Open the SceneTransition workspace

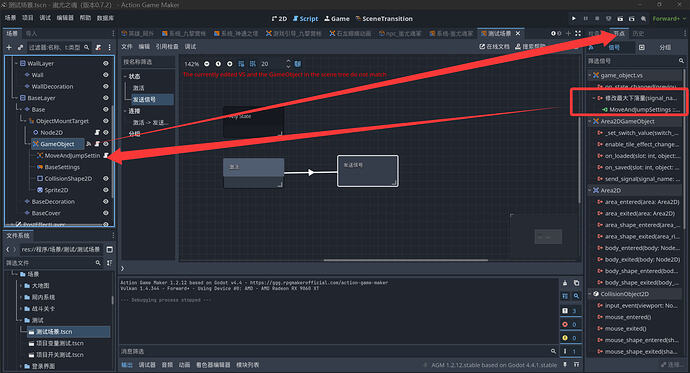(x=384, y=18)
